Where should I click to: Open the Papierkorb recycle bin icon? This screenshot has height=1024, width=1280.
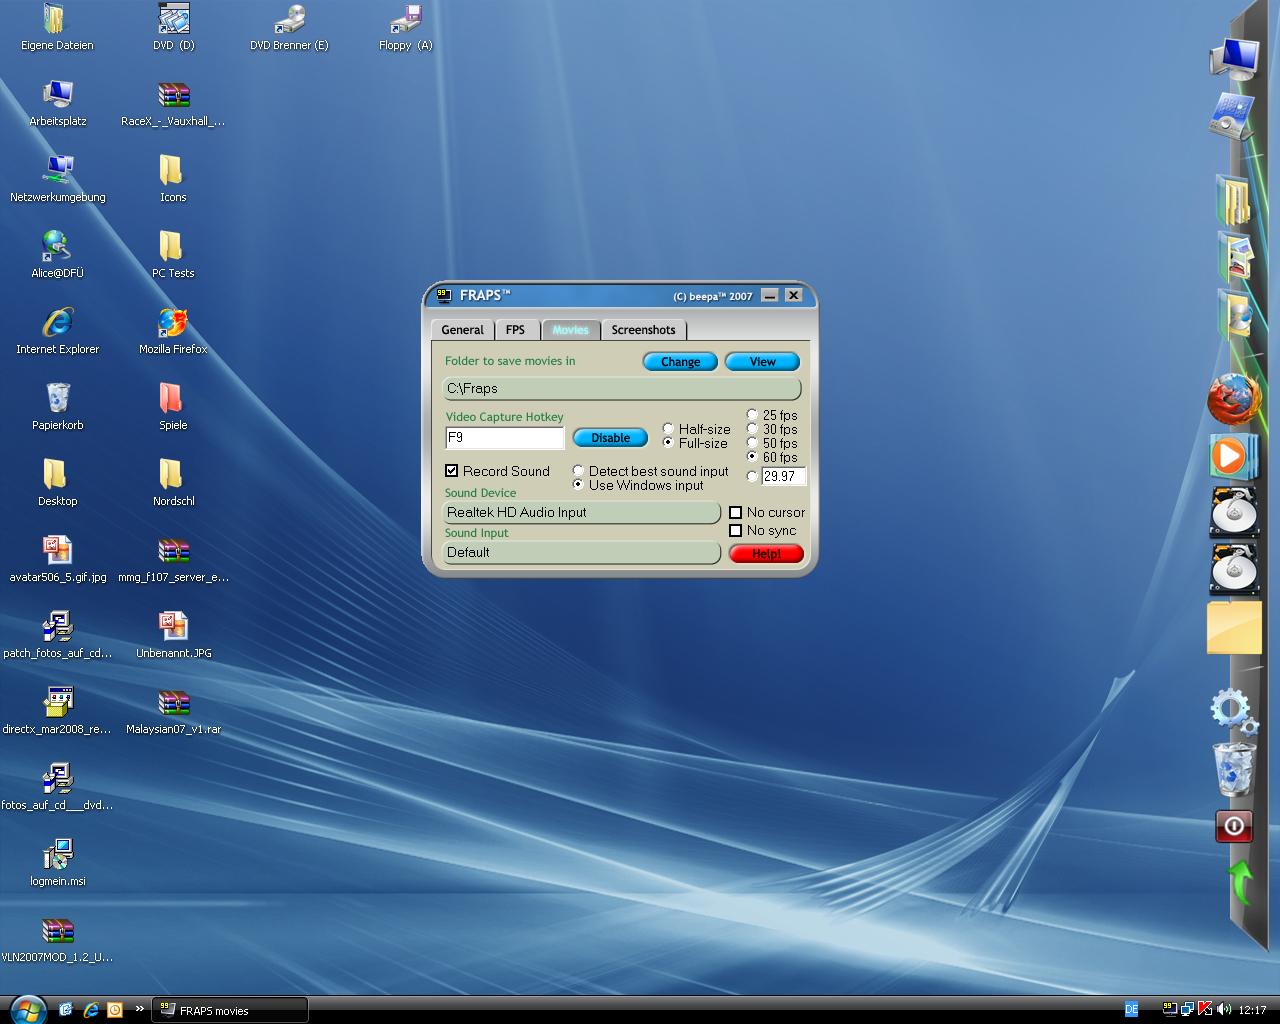tap(58, 400)
